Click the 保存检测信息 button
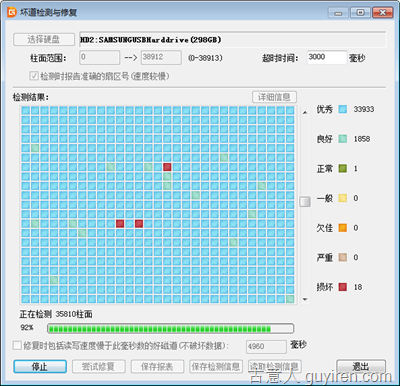 [x=216, y=367]
